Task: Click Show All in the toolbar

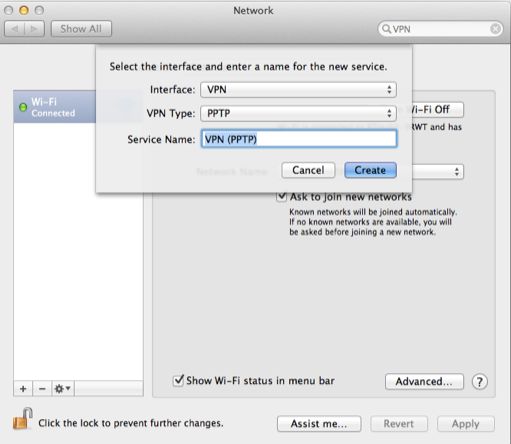Action: pyautogui.click(x=81, y=29)
